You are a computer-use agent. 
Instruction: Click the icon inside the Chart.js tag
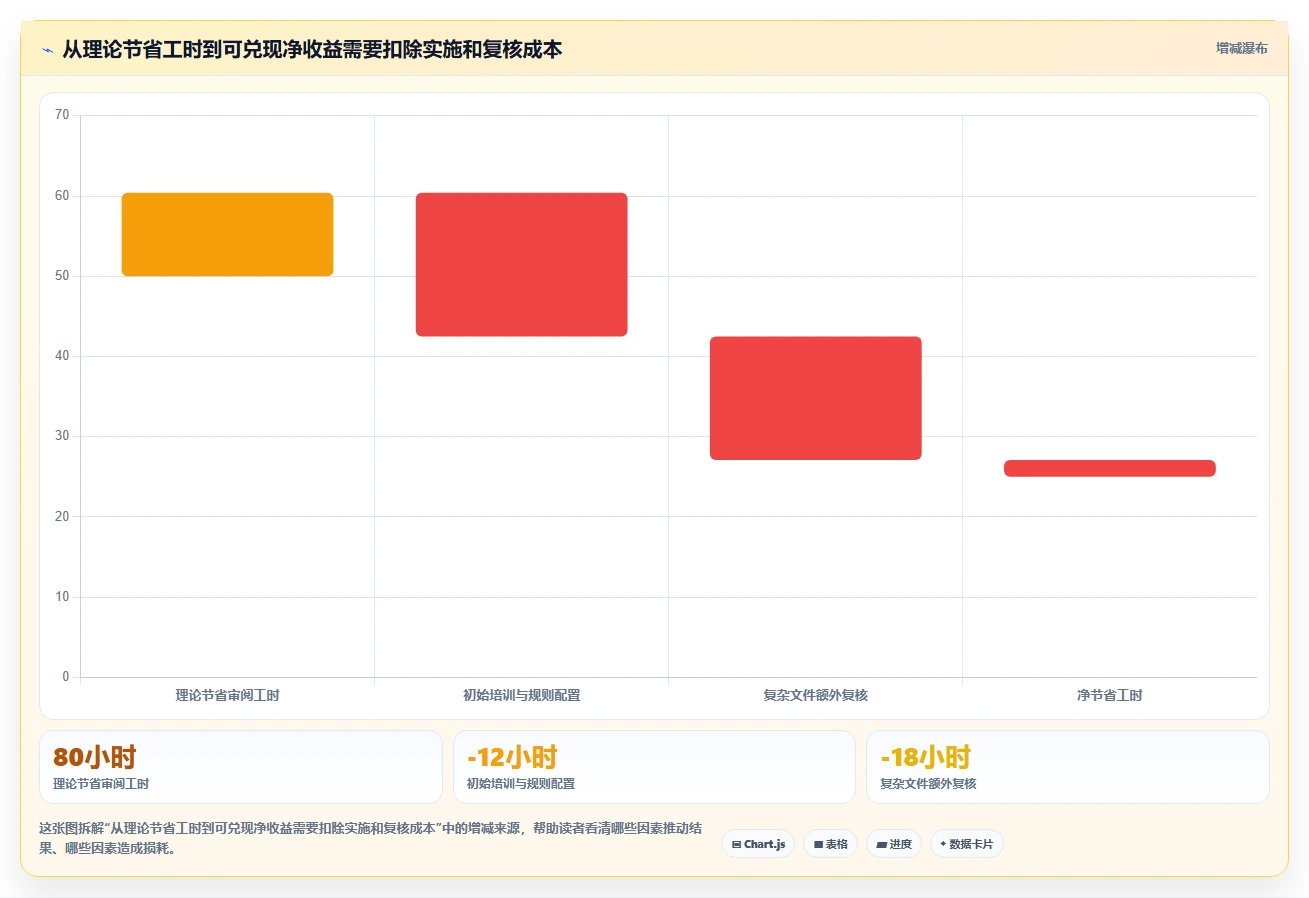(736, 845)
